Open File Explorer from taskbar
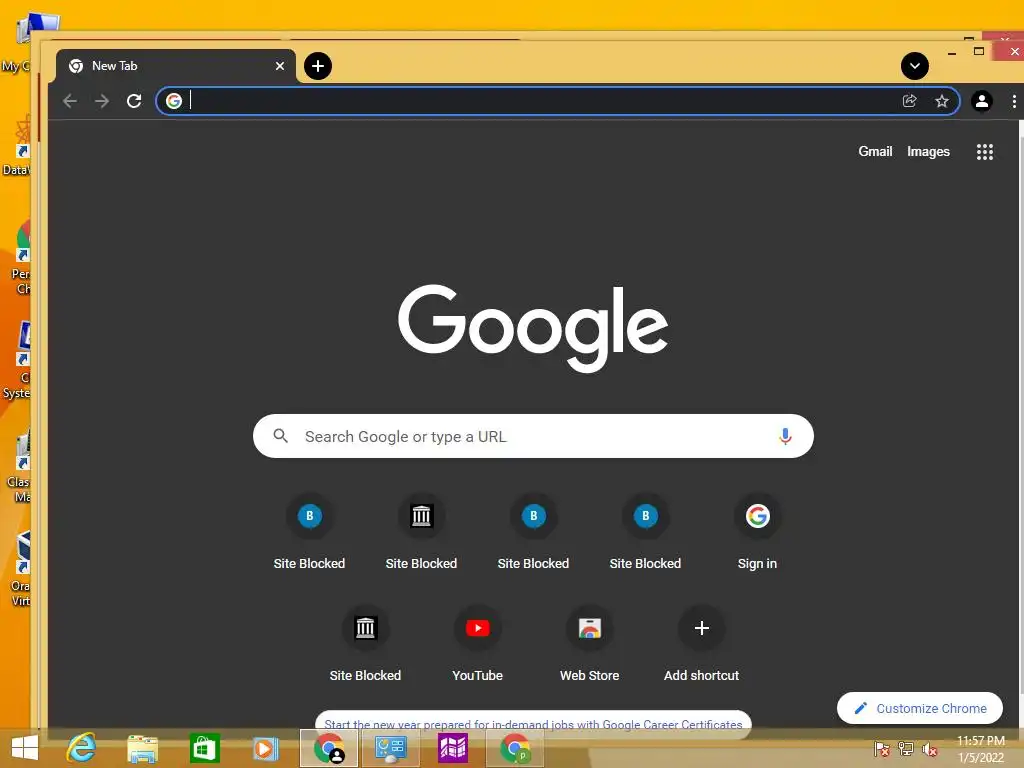 (x=142, y=748)
